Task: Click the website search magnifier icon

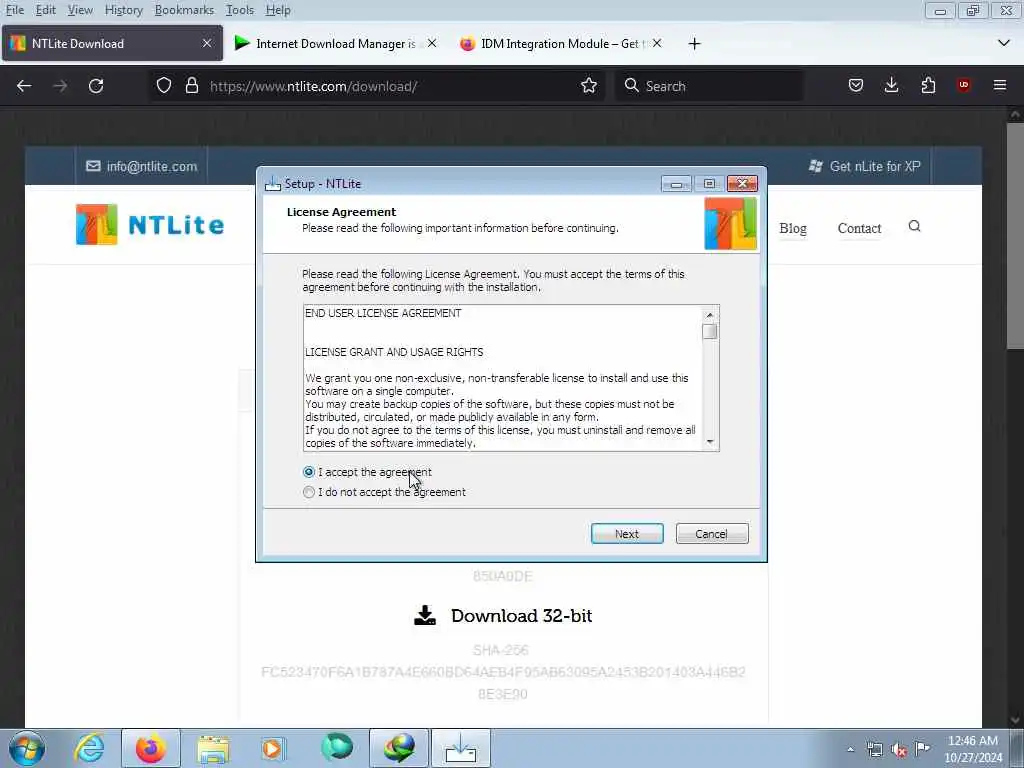Action: click(914, 226)
